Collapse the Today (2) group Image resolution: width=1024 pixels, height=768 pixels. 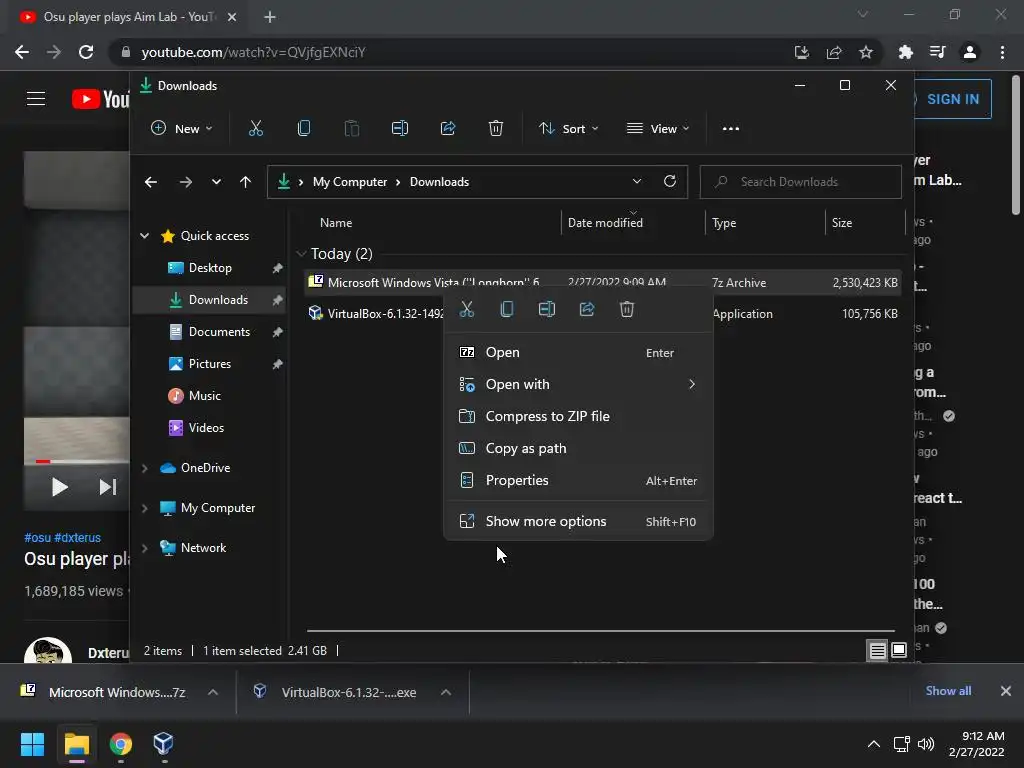301,253
